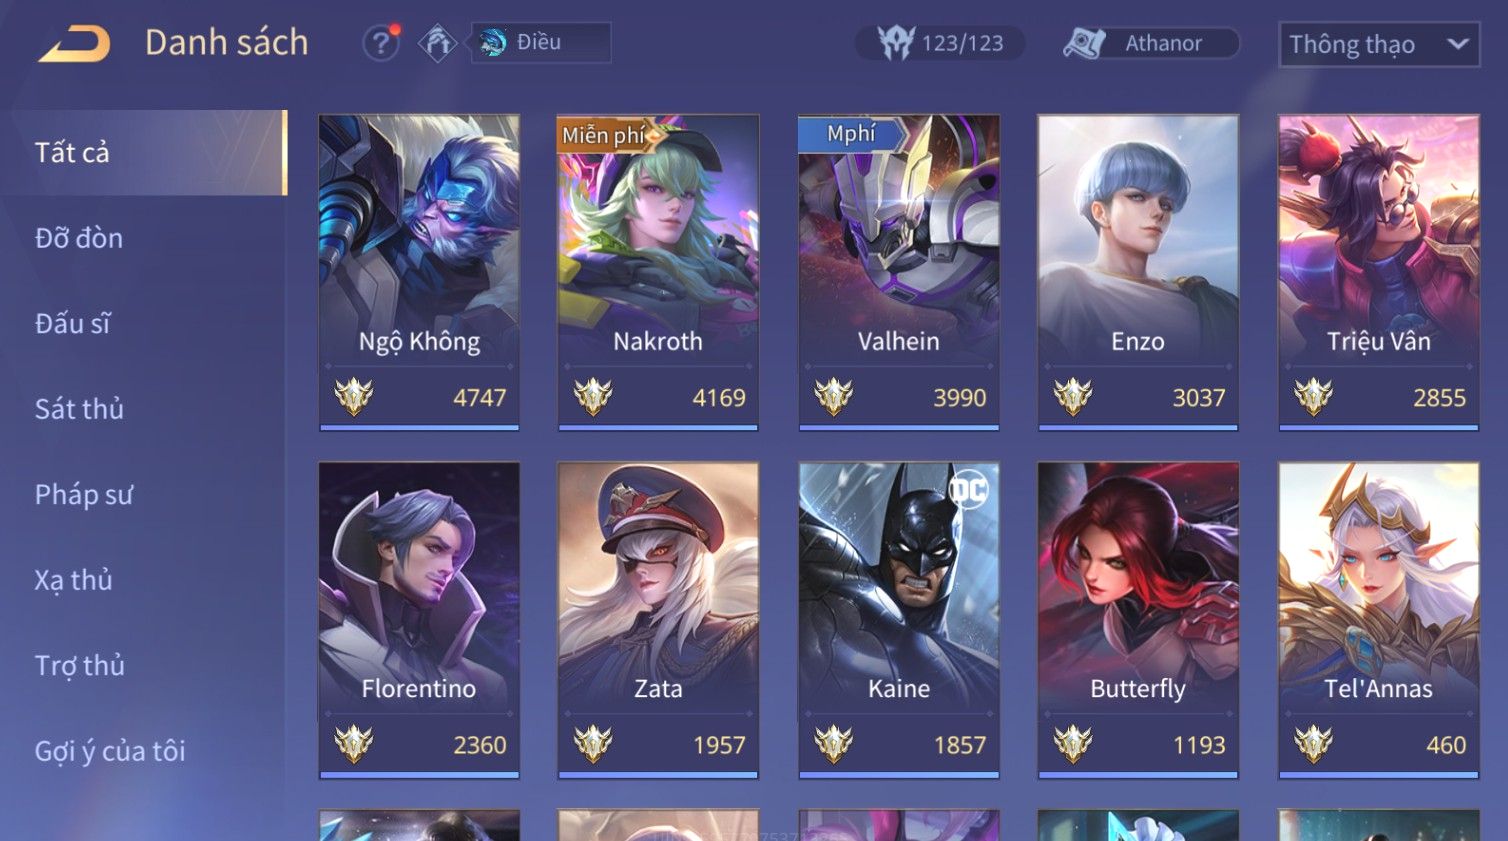
Task: Click the diamond house icon beside help
Action: point(437,43)
